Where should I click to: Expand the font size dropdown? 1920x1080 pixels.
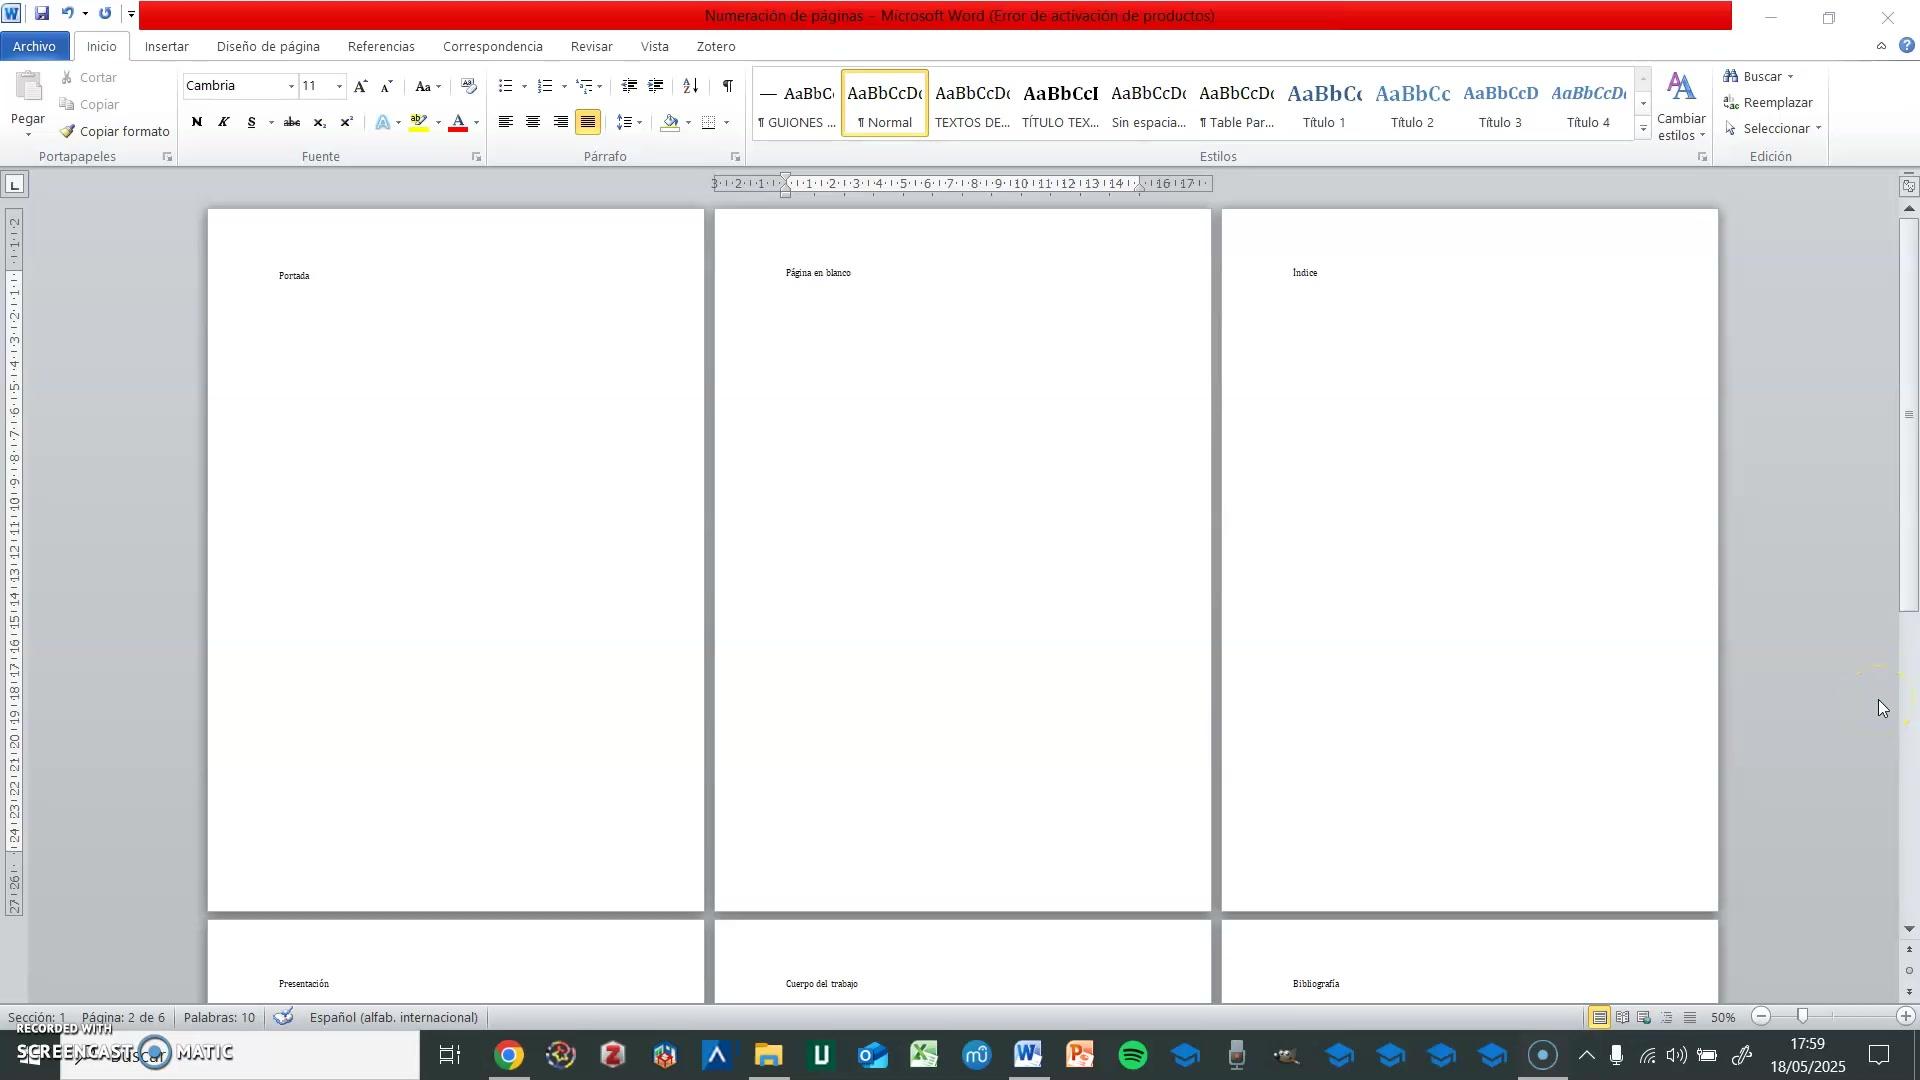(339, 86)
